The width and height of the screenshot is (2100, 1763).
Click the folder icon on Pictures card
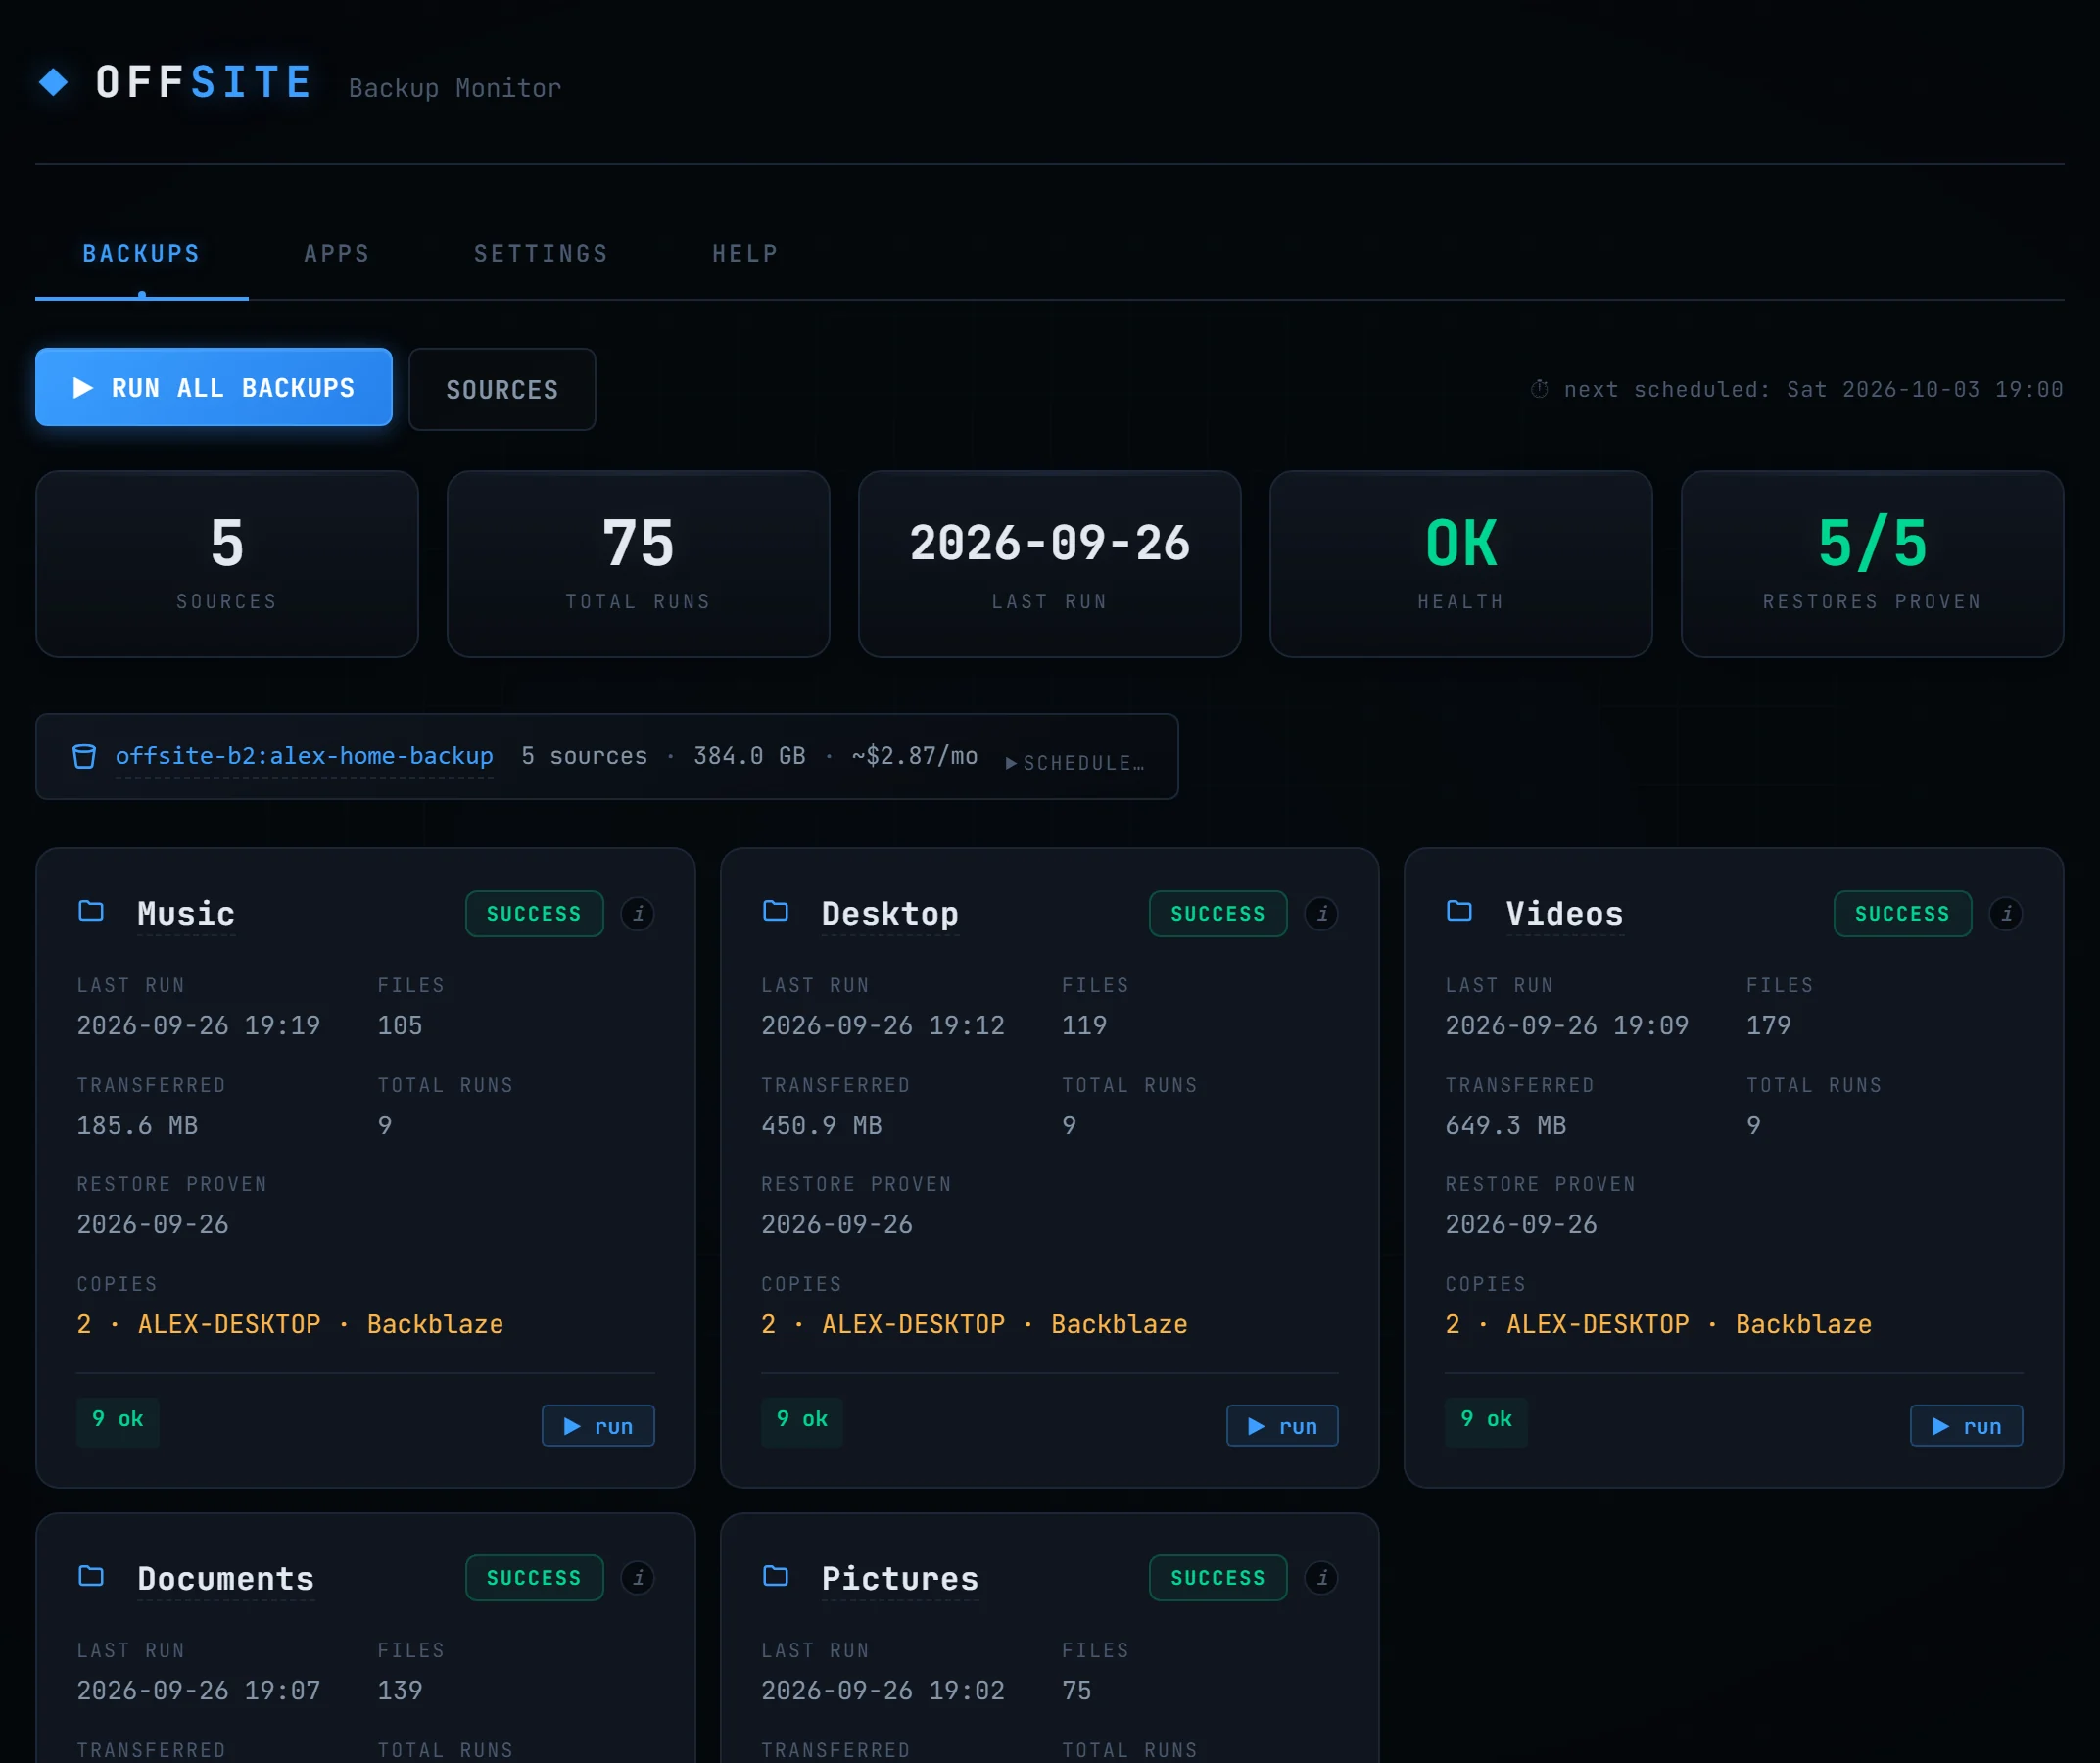tap(776, 1576)
